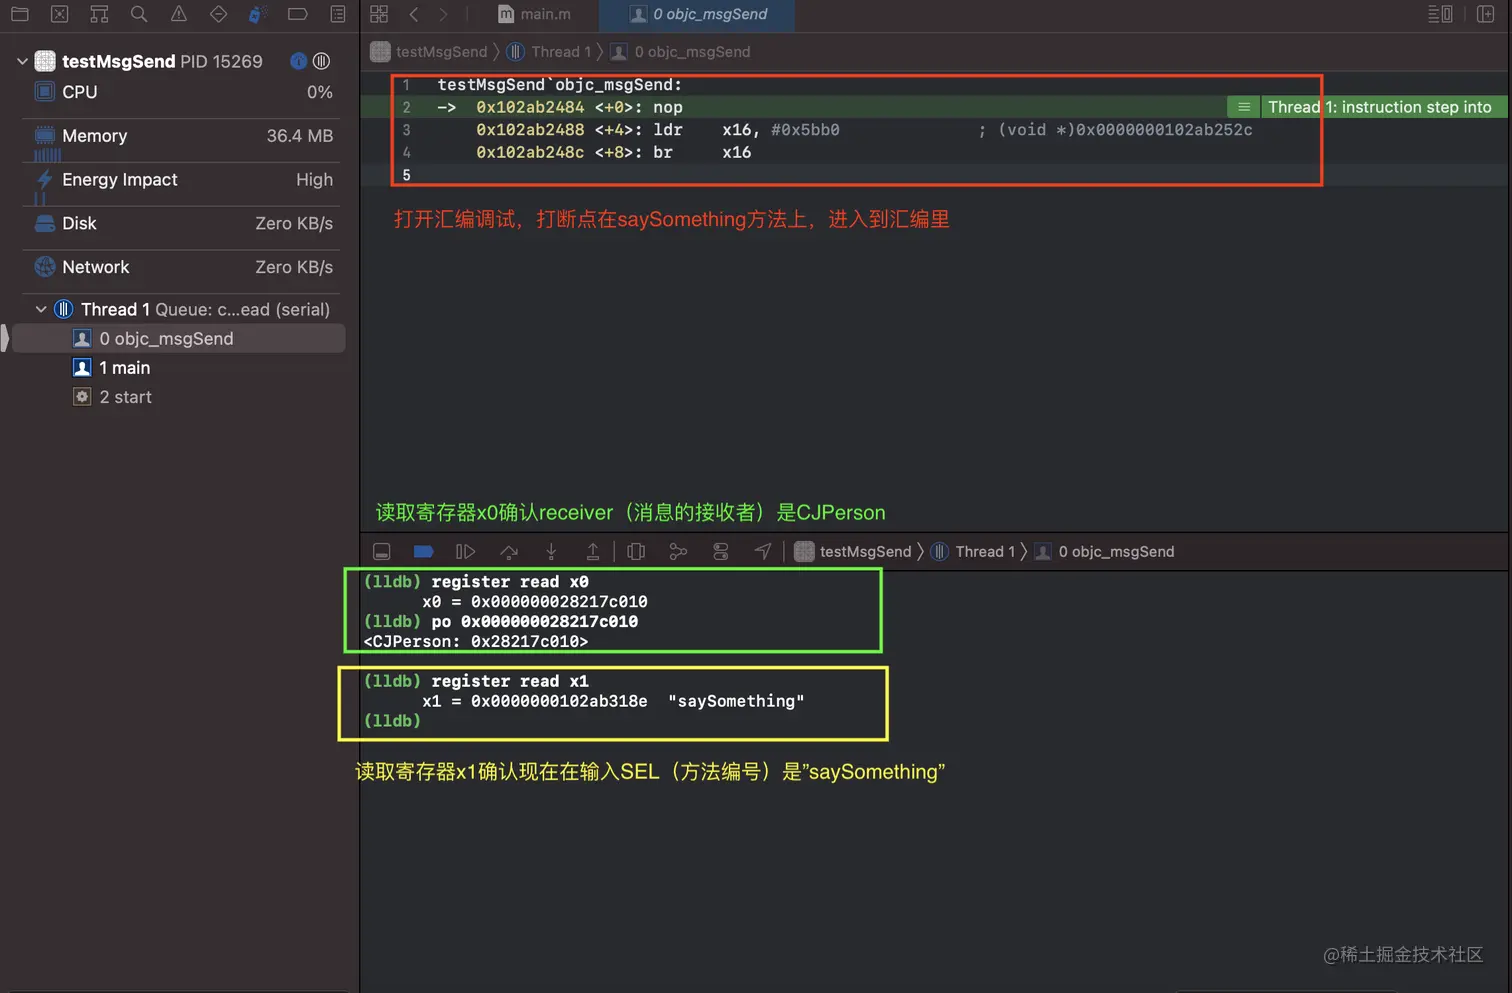Go forward in editor history

(x=443, y=14)
